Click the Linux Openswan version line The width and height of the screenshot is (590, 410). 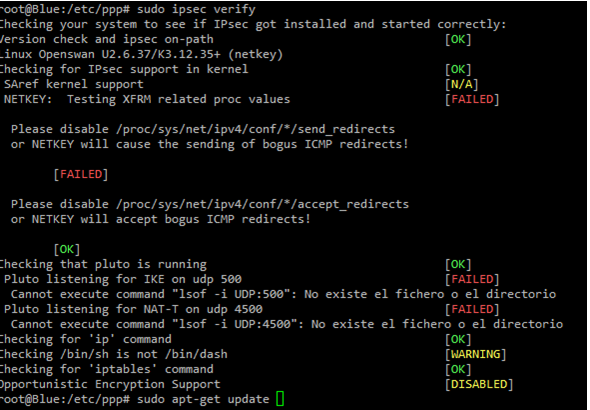141,54
